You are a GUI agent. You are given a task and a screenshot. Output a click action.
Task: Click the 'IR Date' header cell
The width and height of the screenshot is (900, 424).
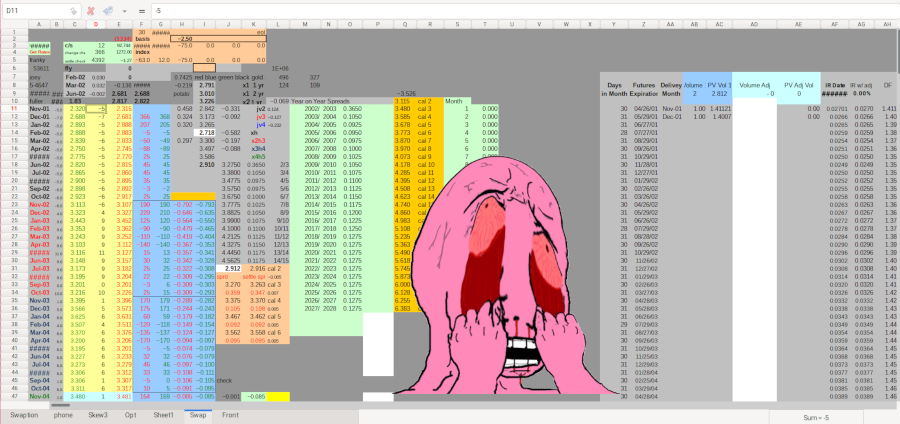[835, 85]
